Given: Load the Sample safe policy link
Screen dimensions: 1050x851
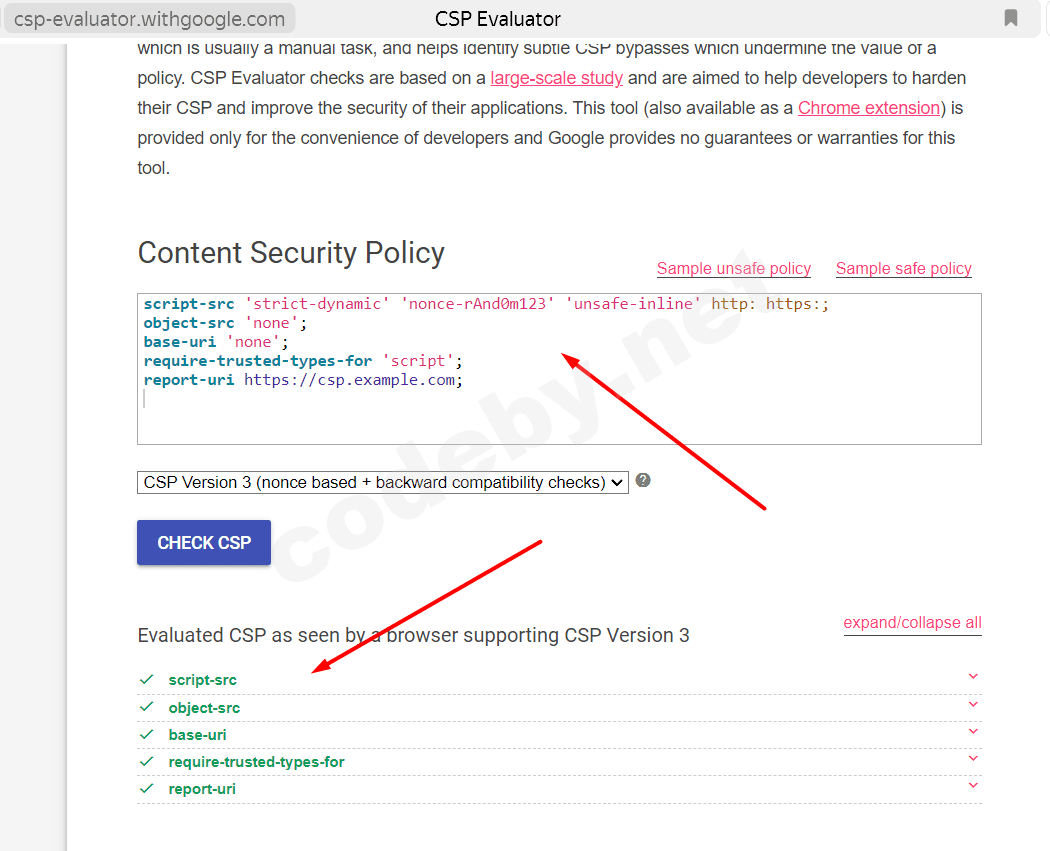Looking at the screenshot, I should coord(903,268).
